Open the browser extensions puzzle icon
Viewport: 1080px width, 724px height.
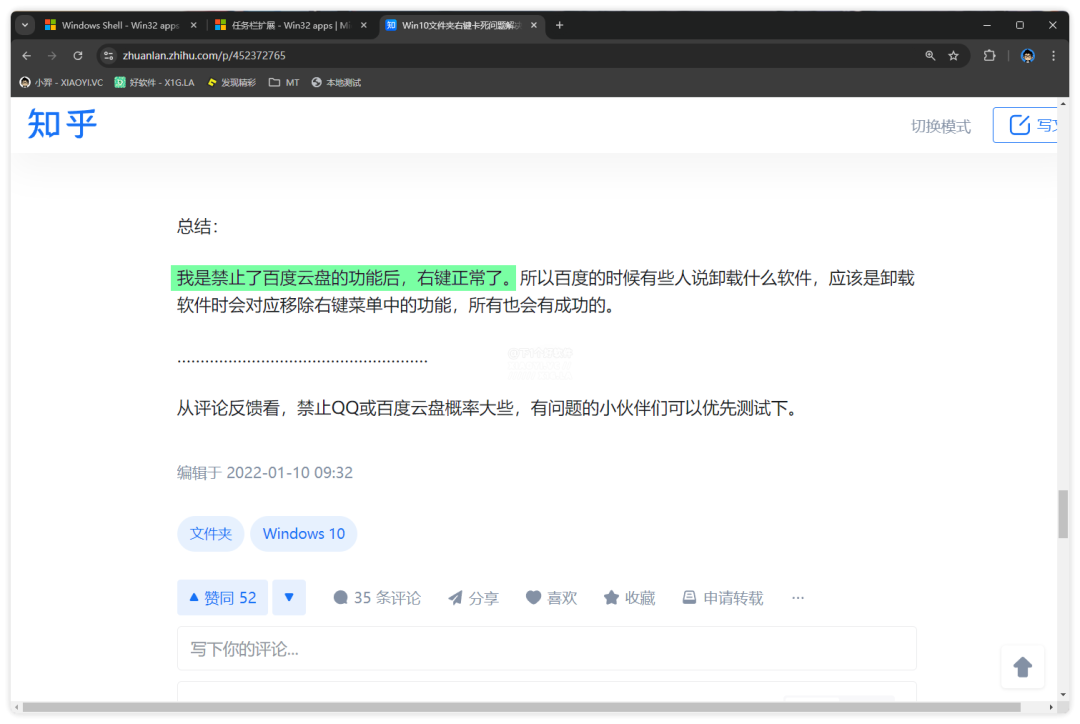click(x=989, y=56)
